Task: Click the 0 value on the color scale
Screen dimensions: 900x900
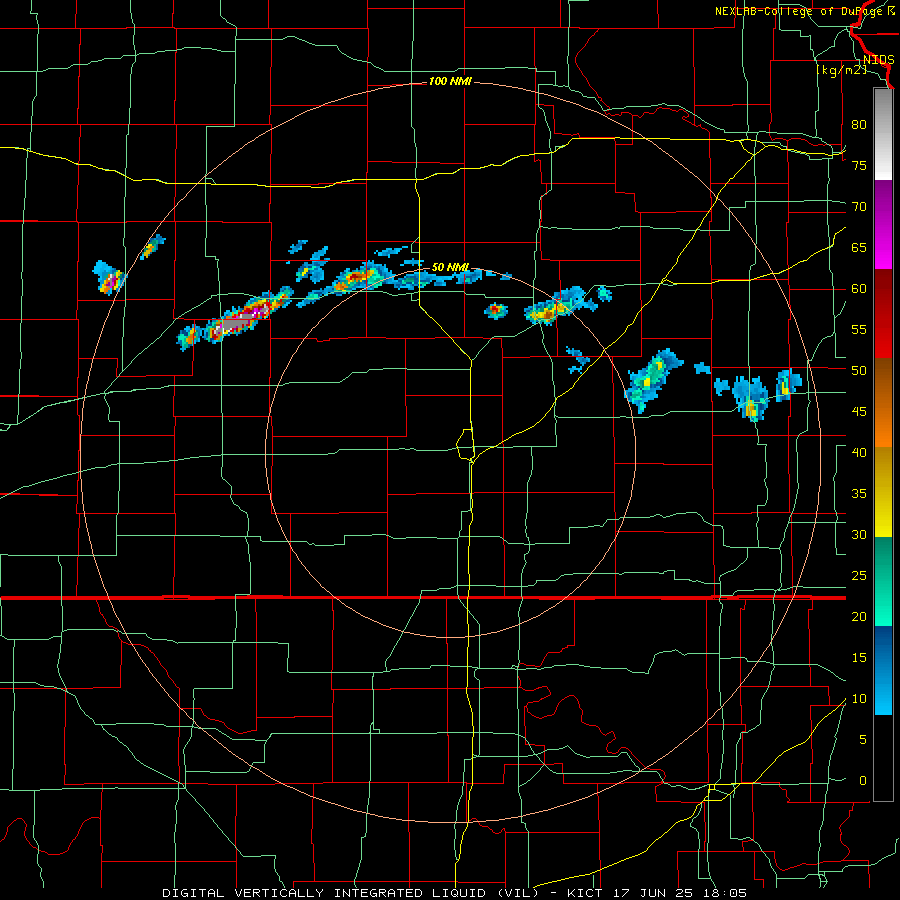Action: [863, 781]
